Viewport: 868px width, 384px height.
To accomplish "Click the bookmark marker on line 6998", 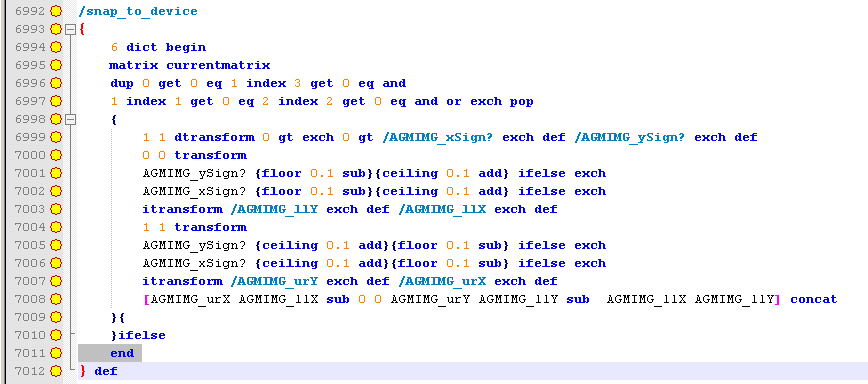I will pyautogui.click(x=56, y=119).
